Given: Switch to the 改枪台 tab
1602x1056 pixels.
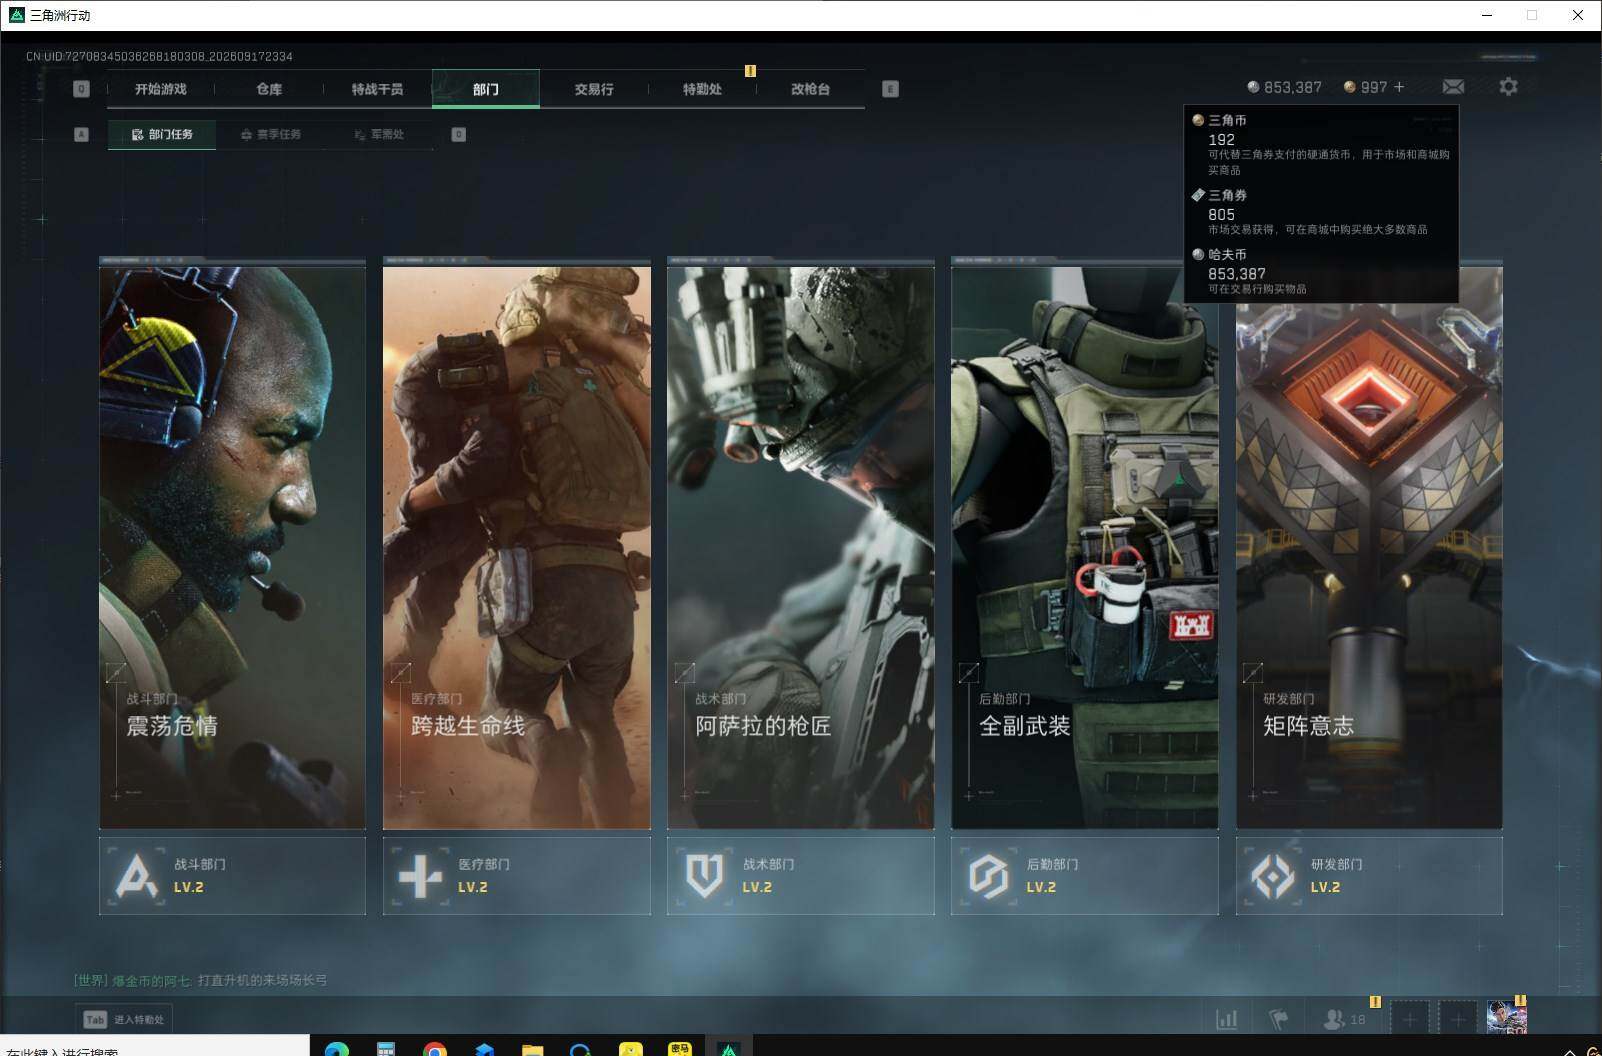Looking at the screenshot, I should point(810,89).
